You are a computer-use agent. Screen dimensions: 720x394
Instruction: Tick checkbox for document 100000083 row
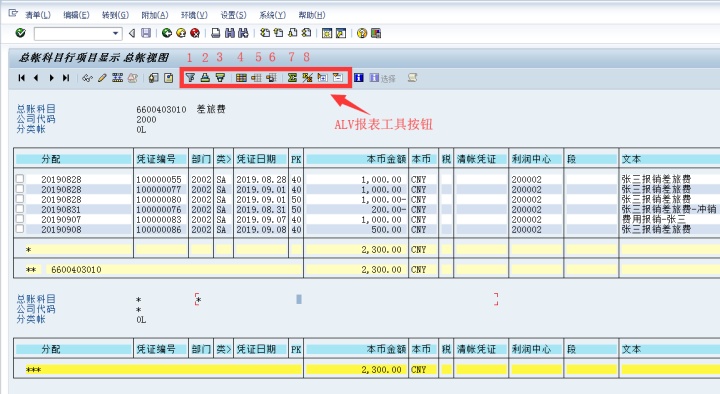pos(20,219)
